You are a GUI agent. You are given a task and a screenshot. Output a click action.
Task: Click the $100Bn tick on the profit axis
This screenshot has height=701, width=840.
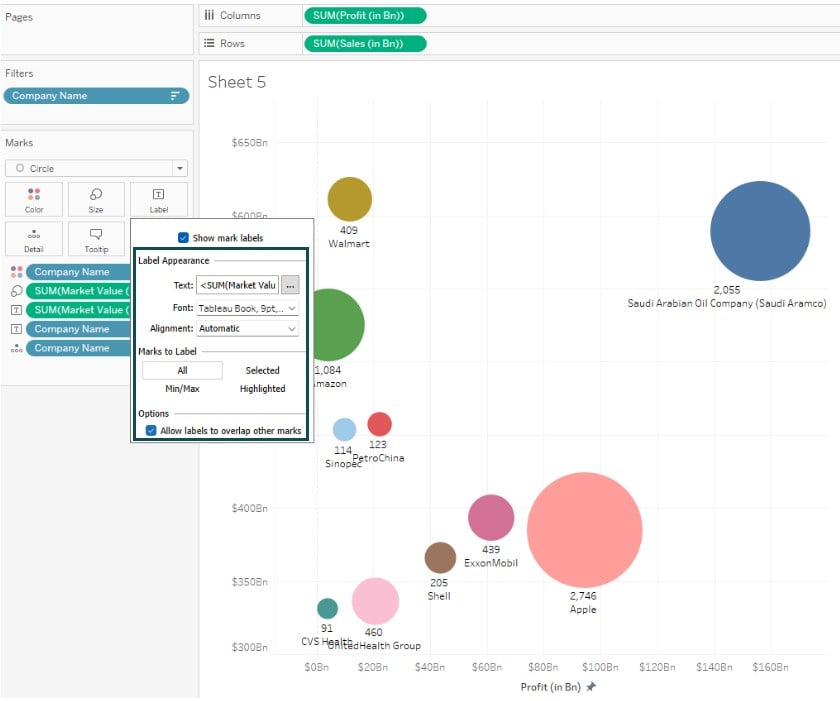coord(600,667)
